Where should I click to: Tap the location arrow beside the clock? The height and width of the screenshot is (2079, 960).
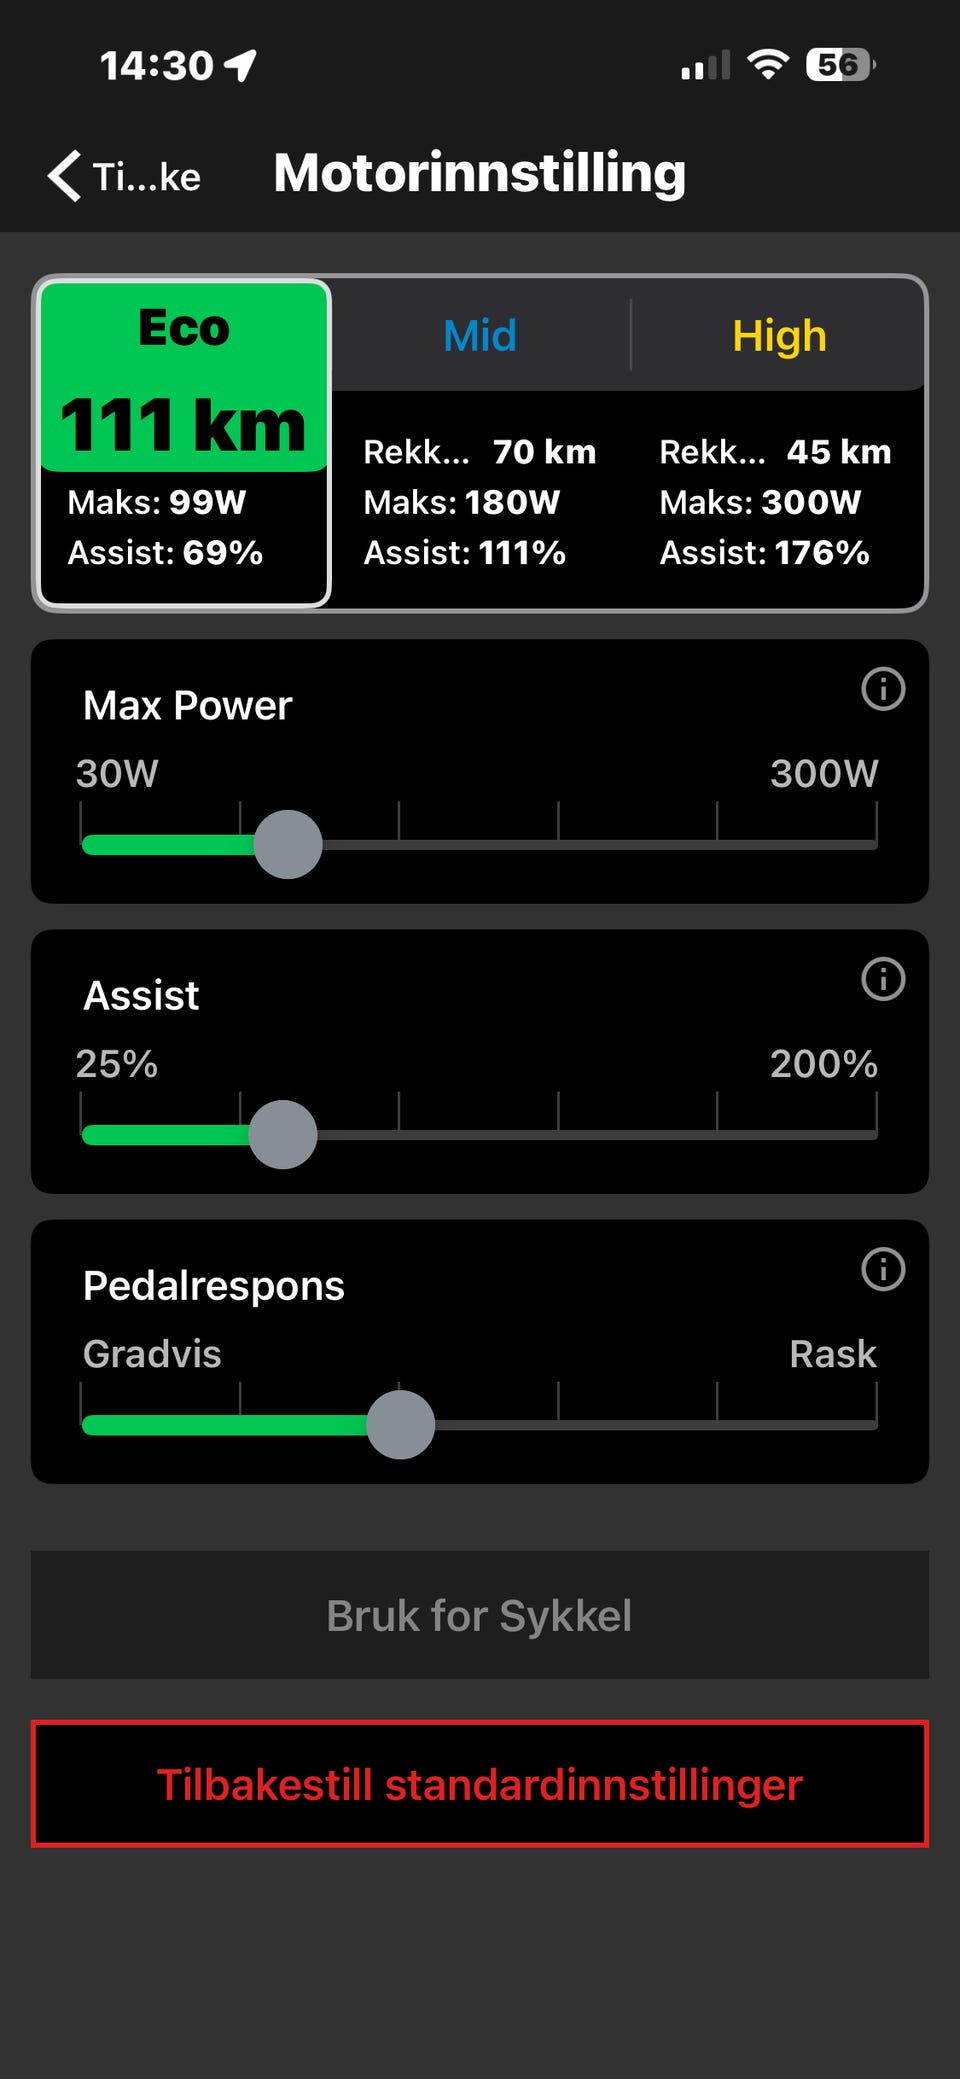(x=240, y=66)
